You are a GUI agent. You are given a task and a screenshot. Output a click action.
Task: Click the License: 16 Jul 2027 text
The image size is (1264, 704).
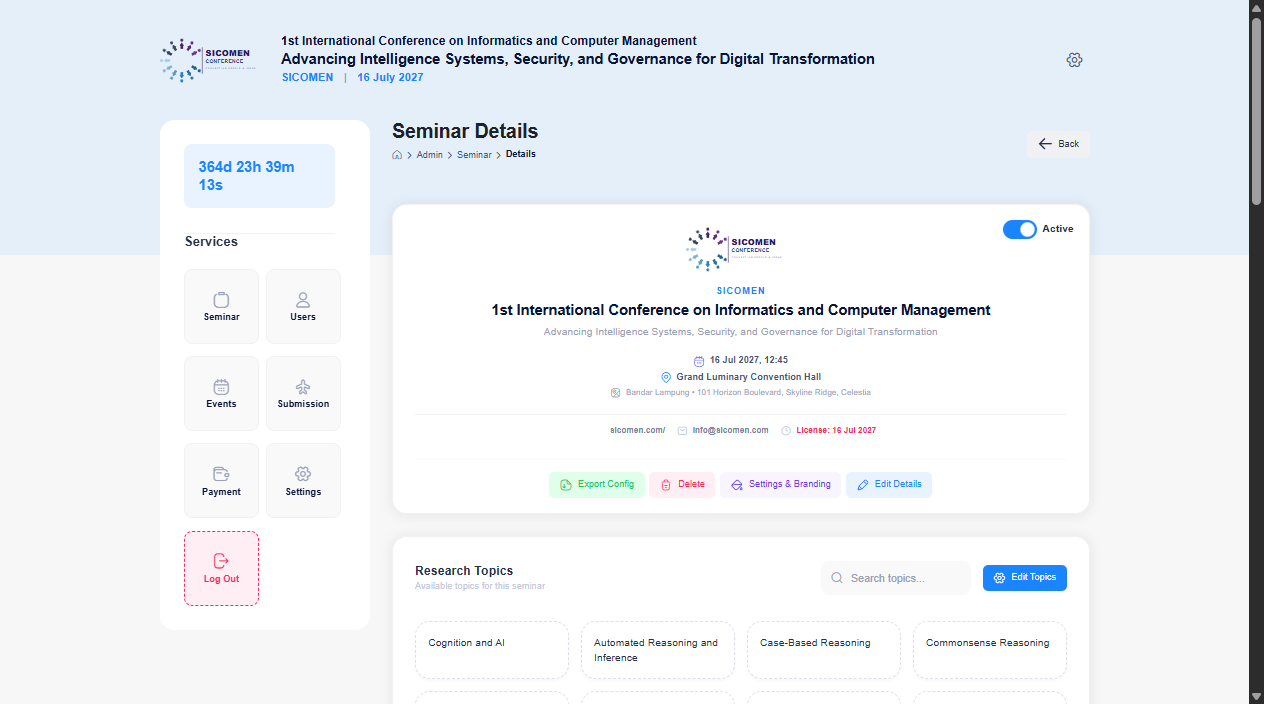836,430
